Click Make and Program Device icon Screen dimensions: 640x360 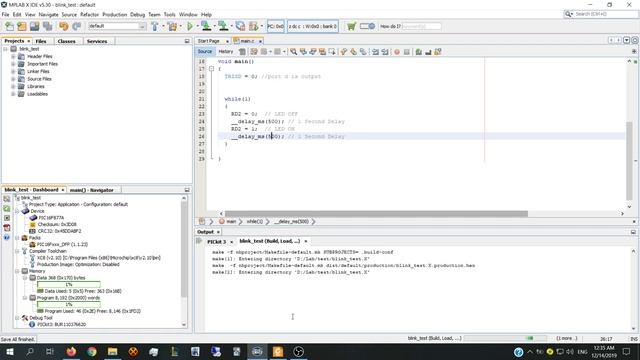coord(206,27)
